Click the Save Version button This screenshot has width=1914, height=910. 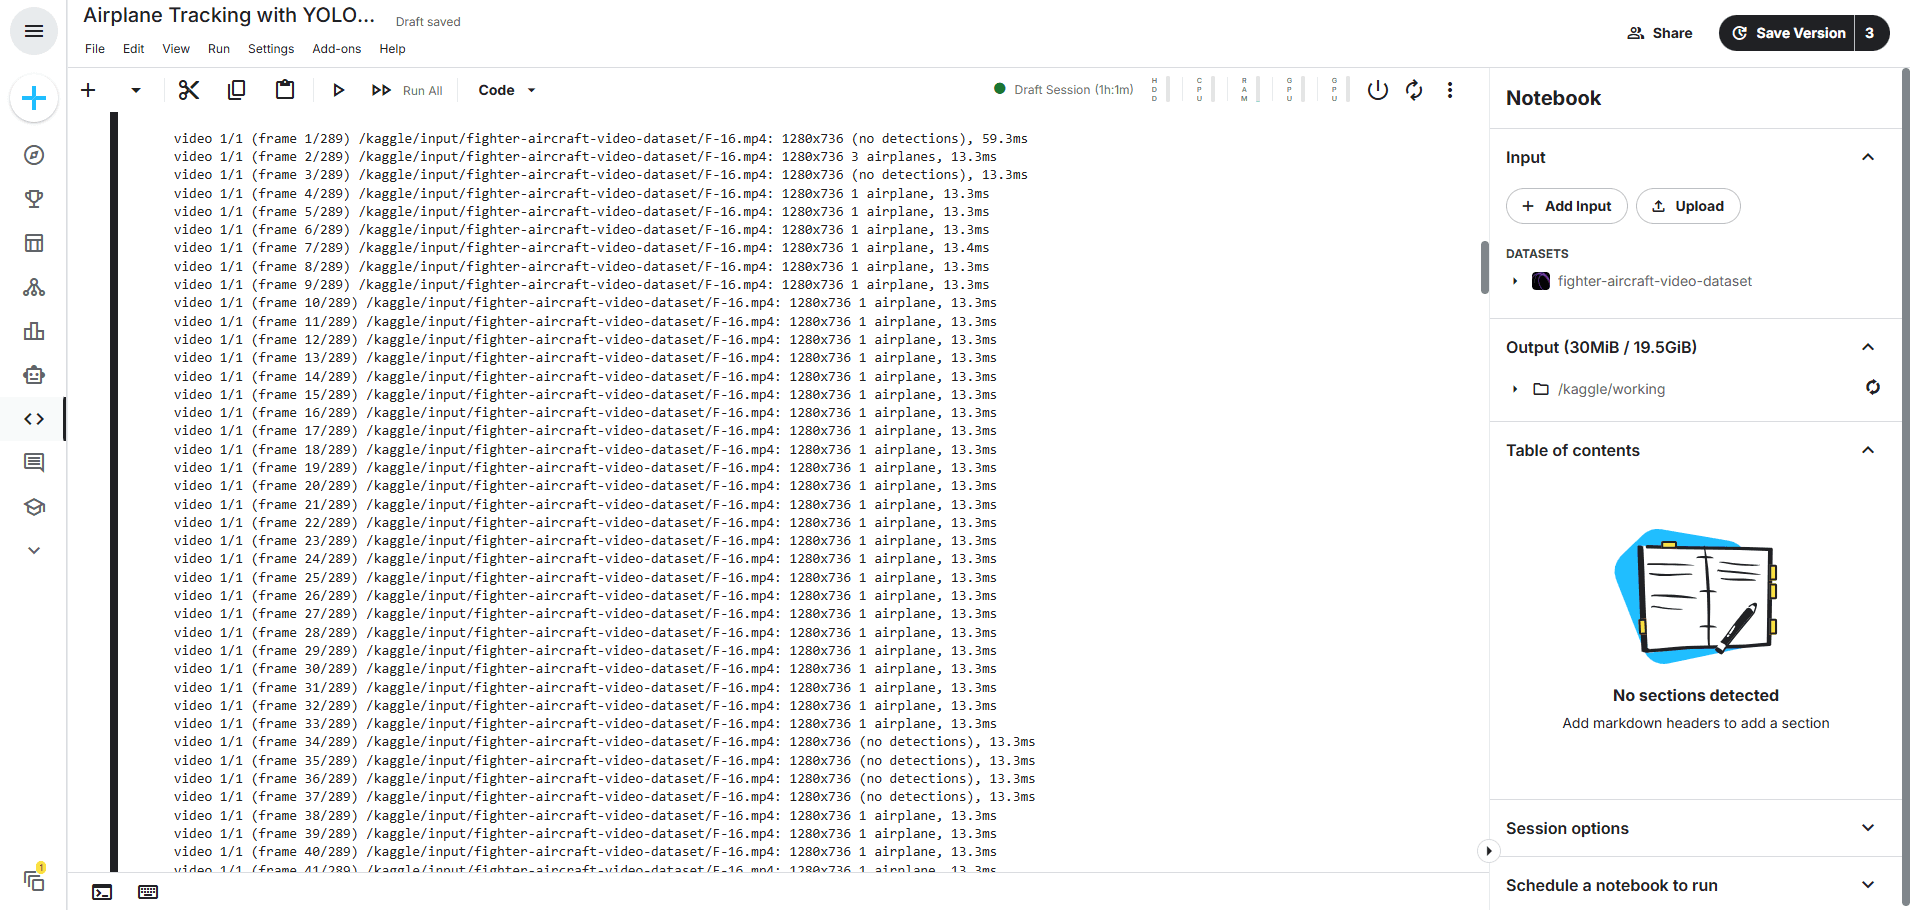pos(1788,33)
